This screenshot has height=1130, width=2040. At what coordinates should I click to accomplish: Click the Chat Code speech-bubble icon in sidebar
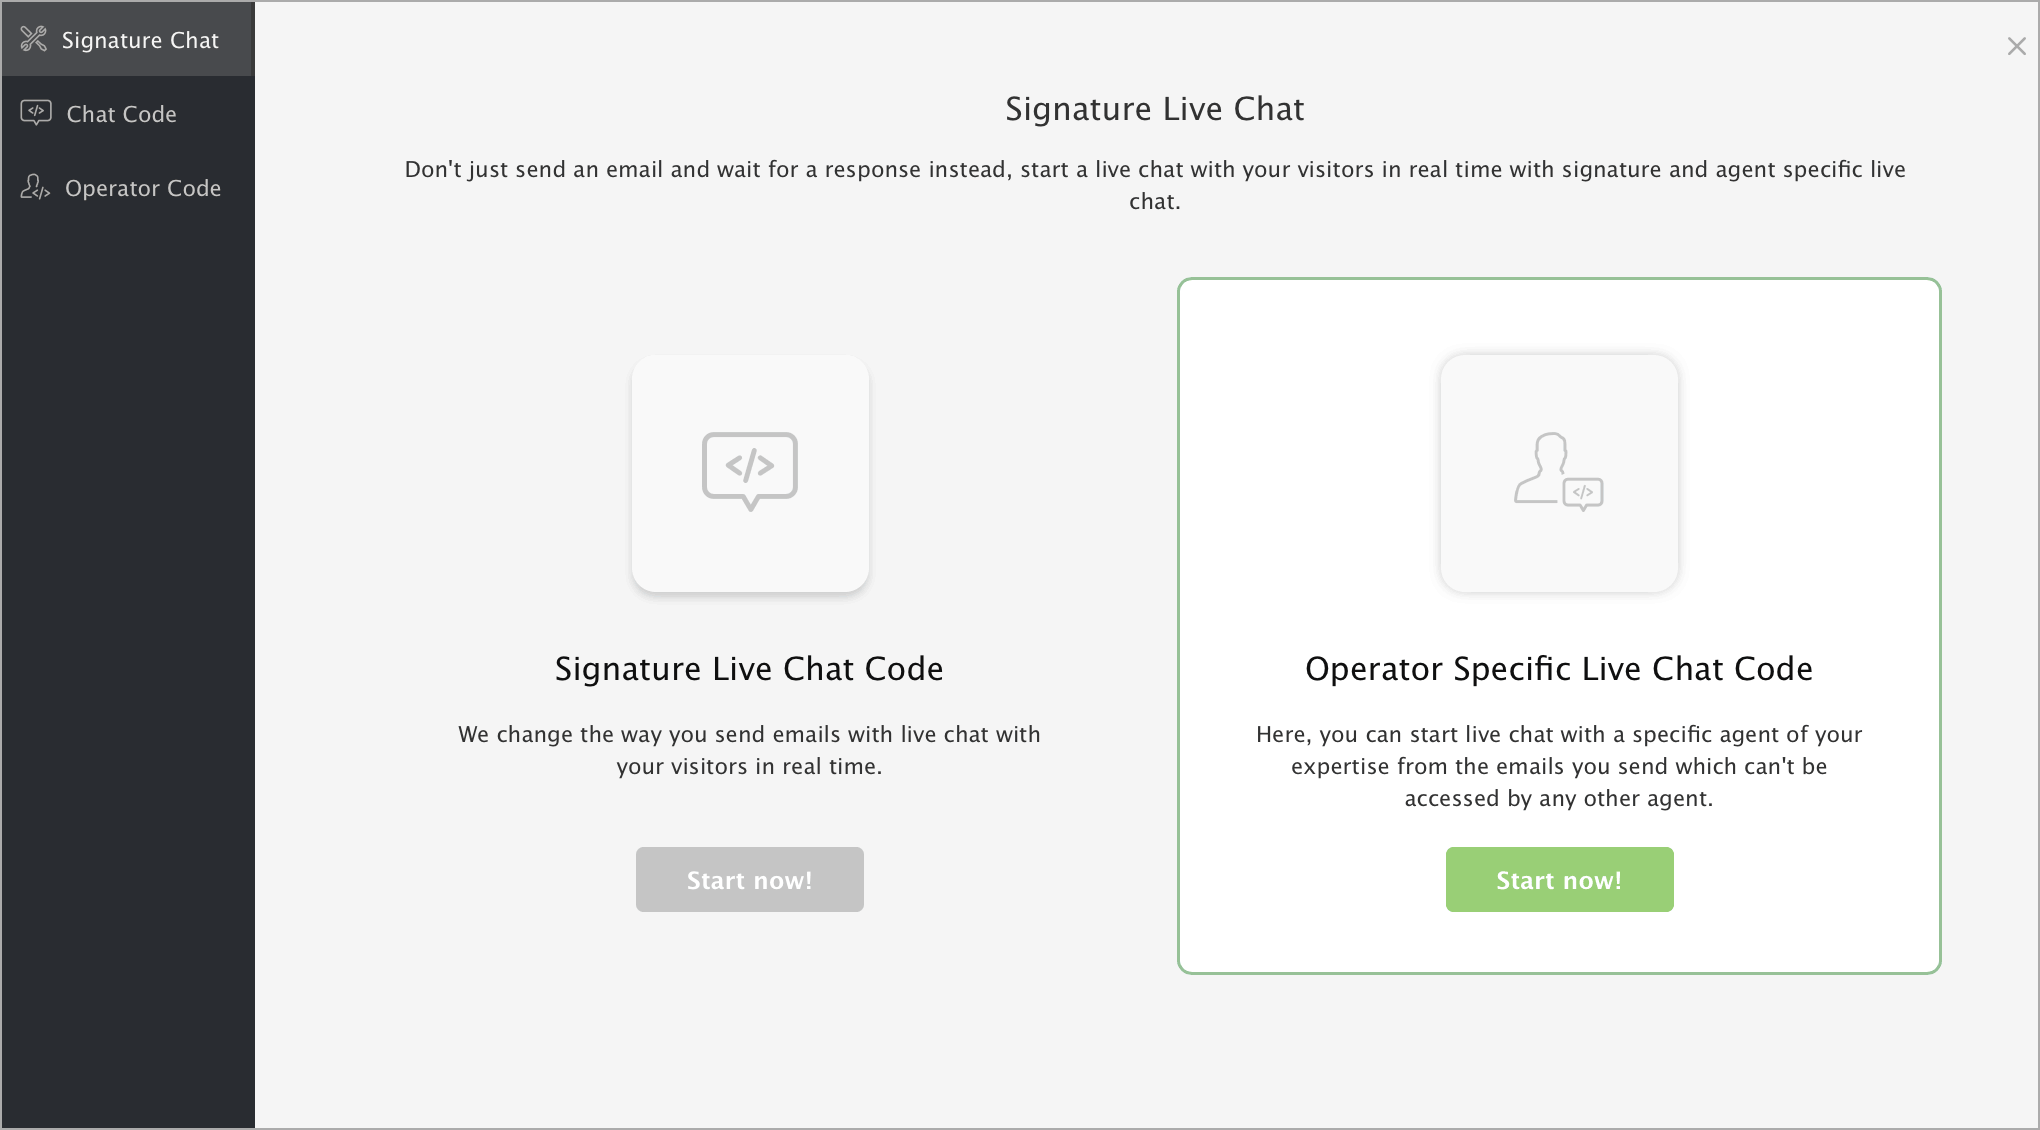(x=36, y=113)
